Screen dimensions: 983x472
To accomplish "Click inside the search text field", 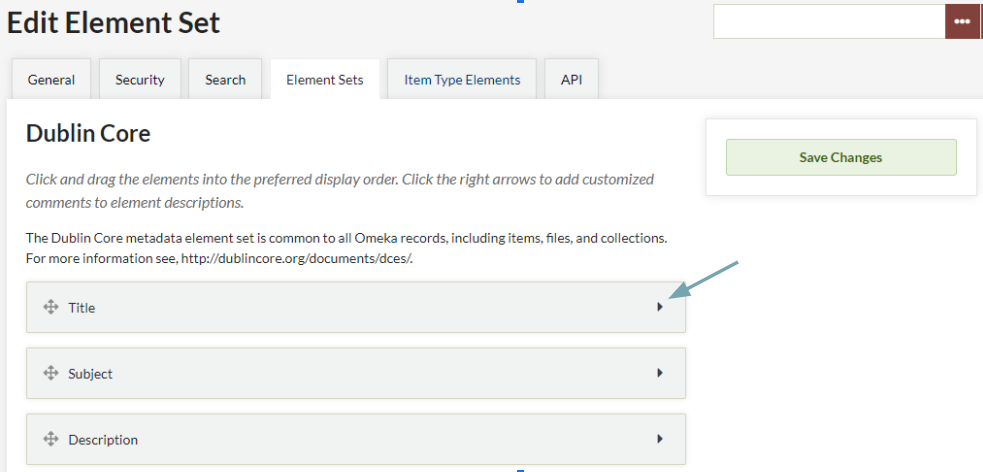I will click(x=829, y=21).
